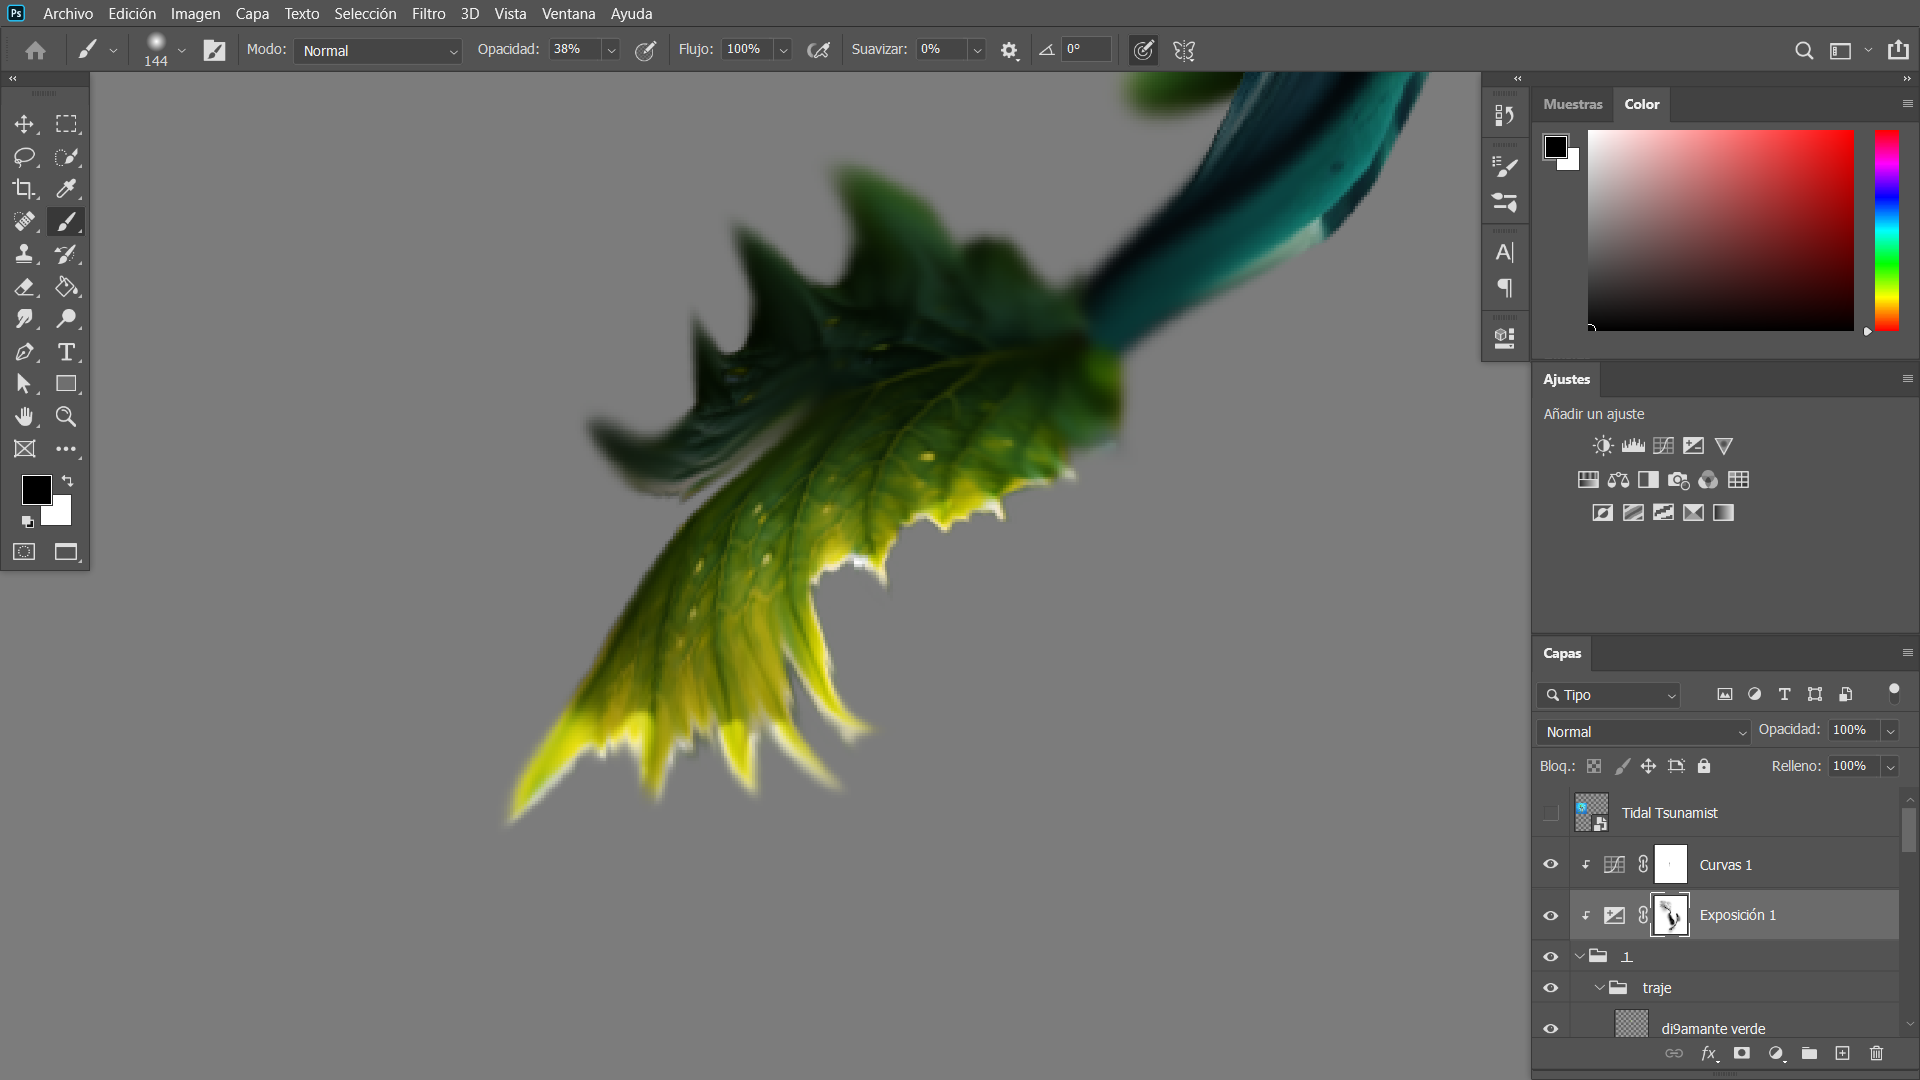Select the Lasso tool
The image size is (1920, 1080).
[24, 157]
